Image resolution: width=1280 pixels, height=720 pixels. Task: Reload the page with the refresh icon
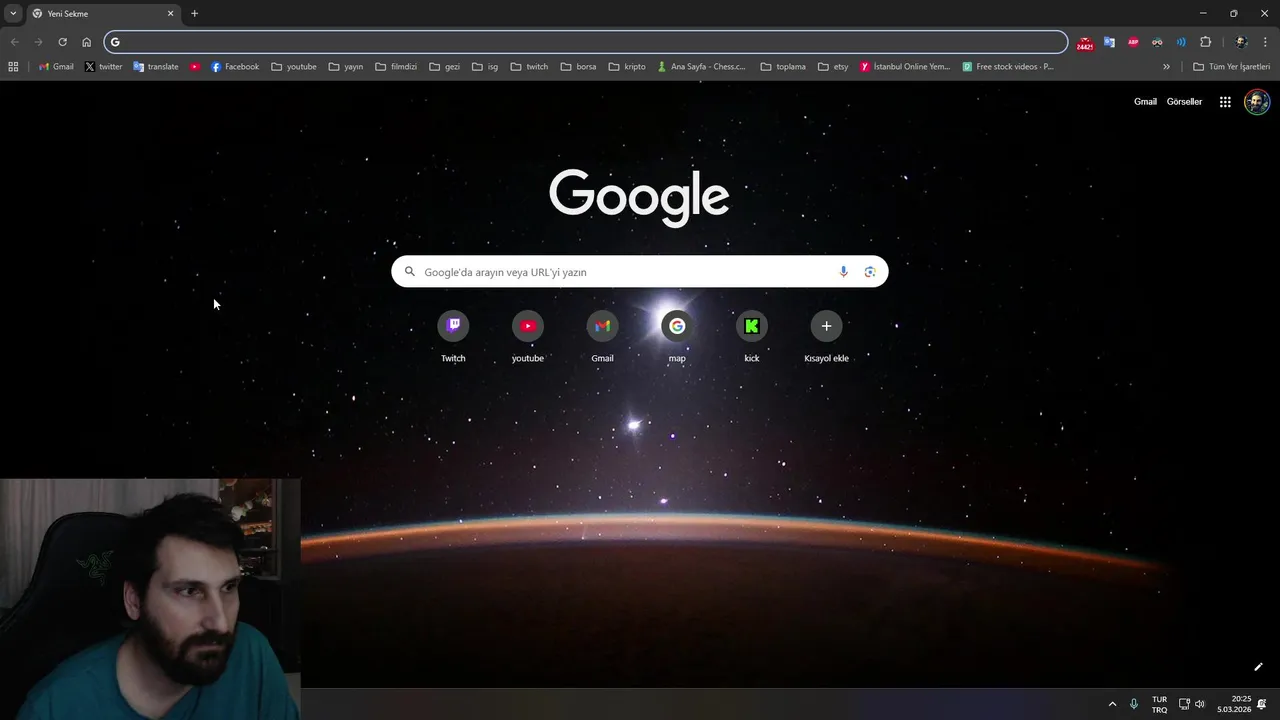(62, 42)
